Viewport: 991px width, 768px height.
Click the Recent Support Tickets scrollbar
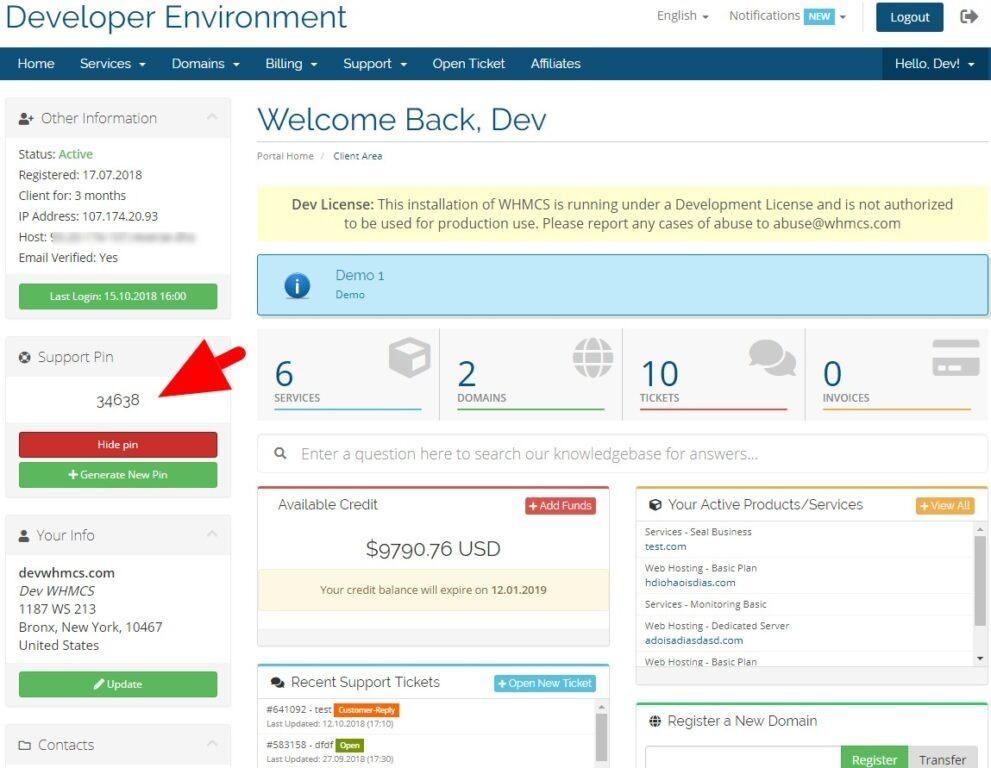tap(601, 738)
